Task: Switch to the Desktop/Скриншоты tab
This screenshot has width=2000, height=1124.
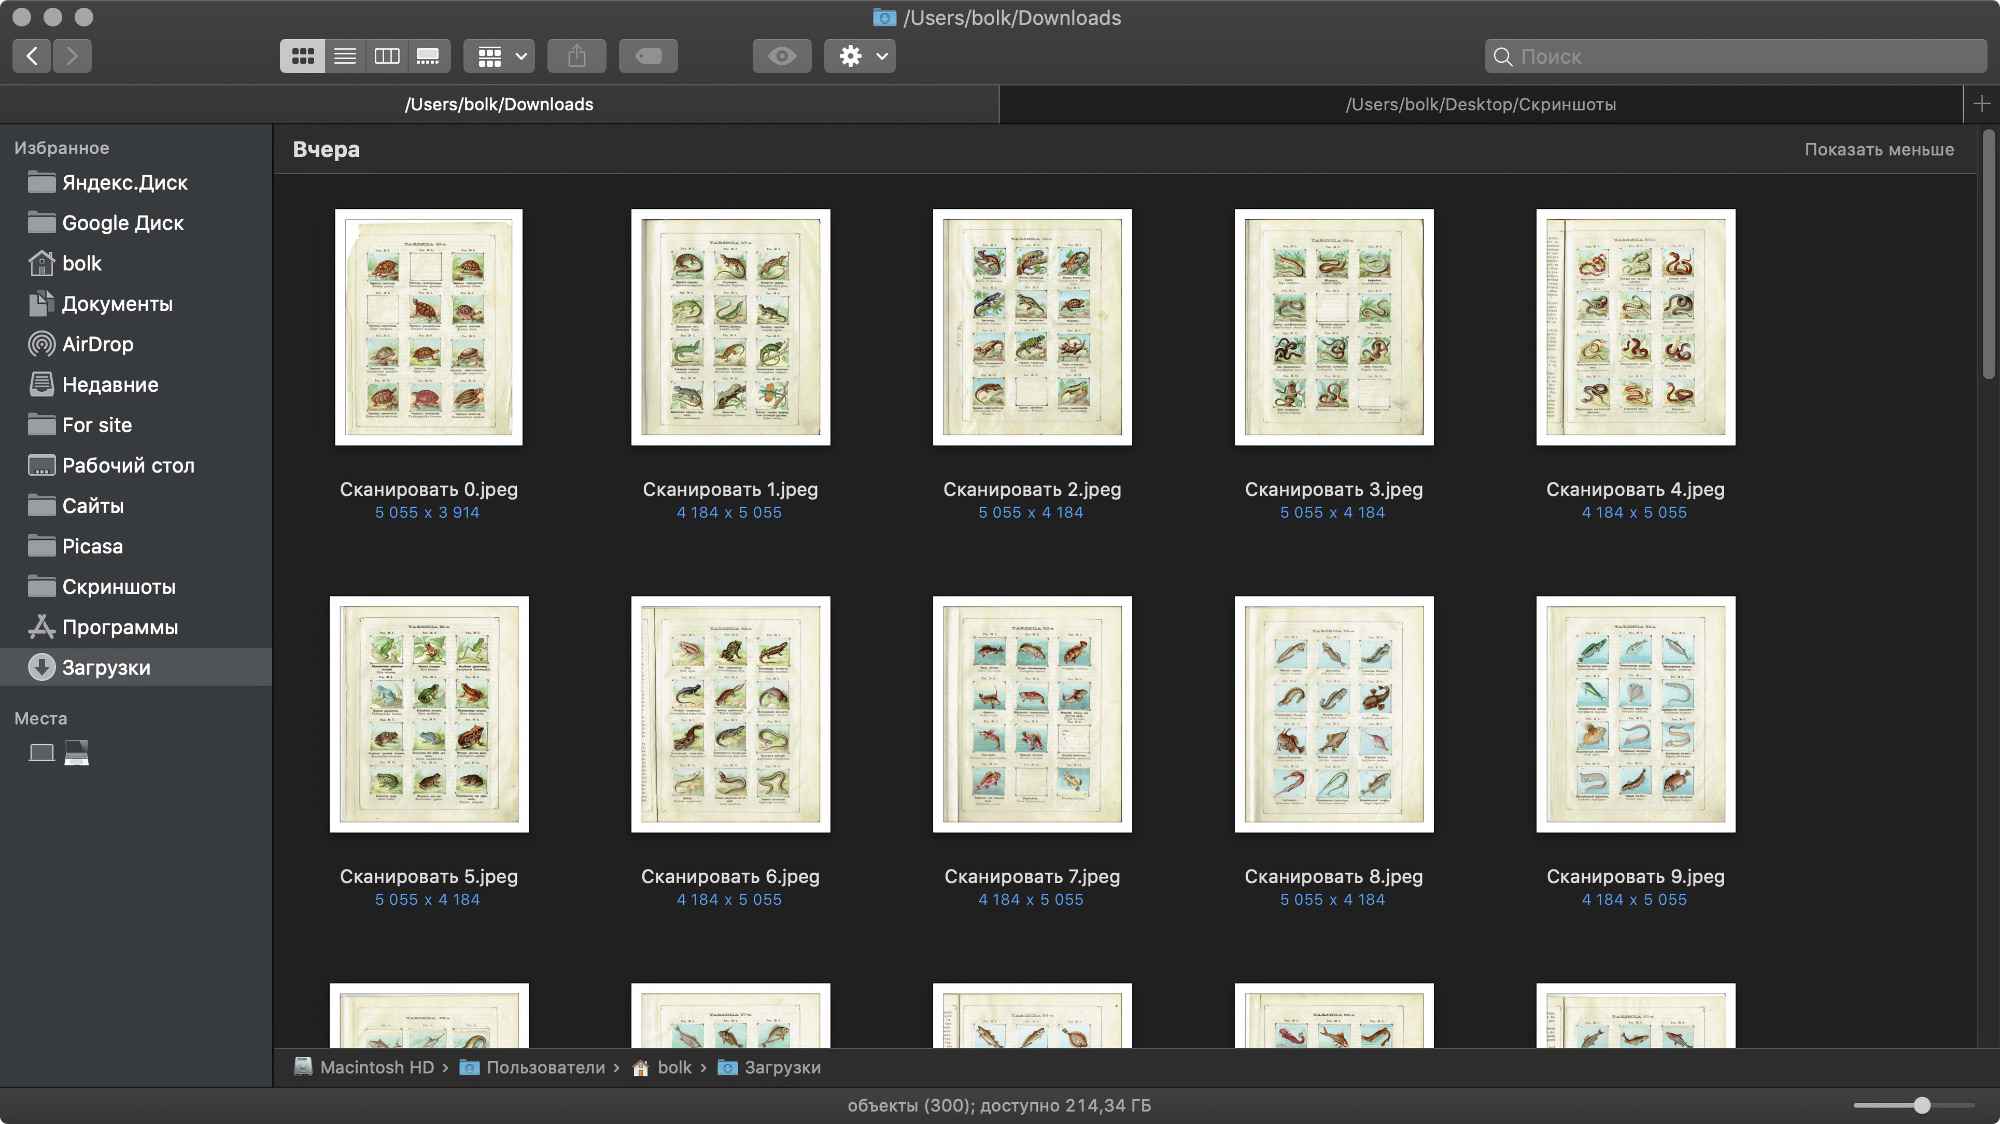Action: 1481,104
